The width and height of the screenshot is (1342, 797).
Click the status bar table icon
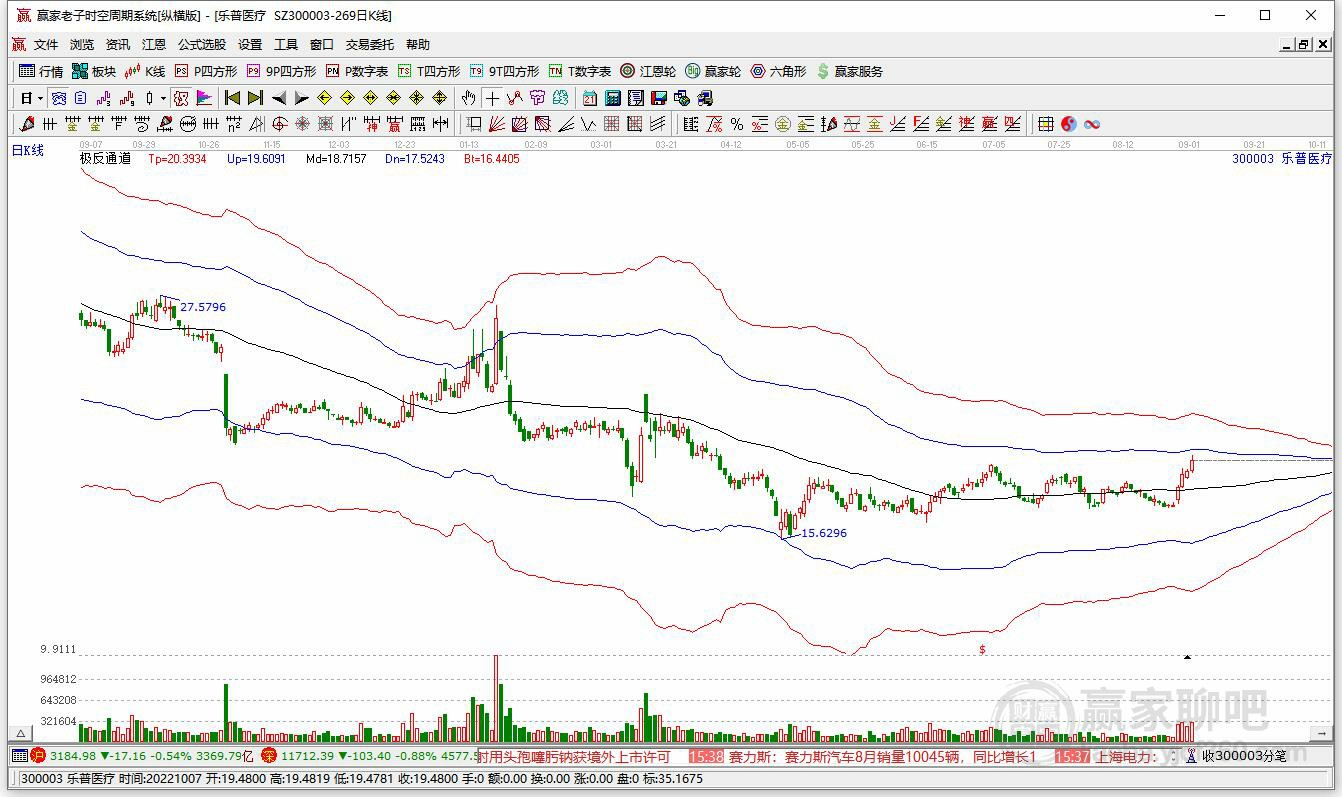tap(20, 757)
